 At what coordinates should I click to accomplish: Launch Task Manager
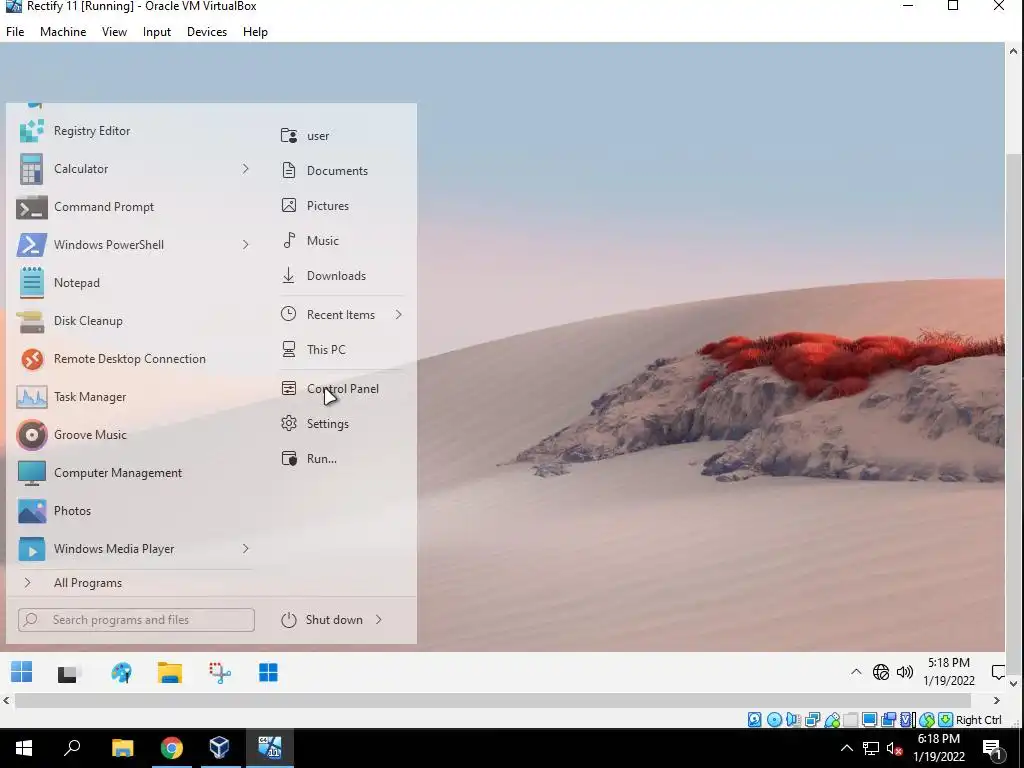coord(89,396)
